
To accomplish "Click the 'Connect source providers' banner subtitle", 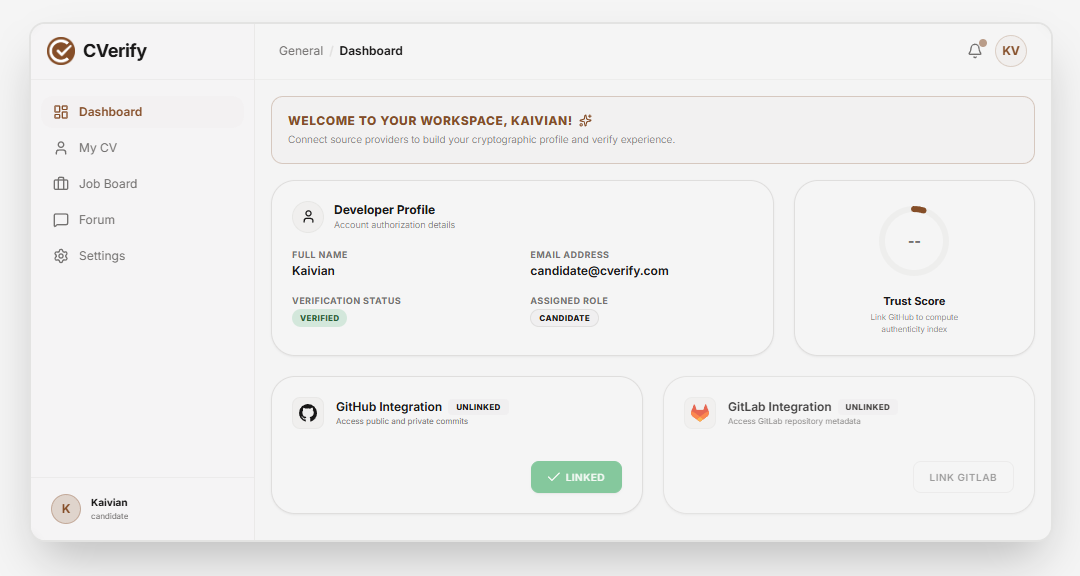I will click(481, 139).
